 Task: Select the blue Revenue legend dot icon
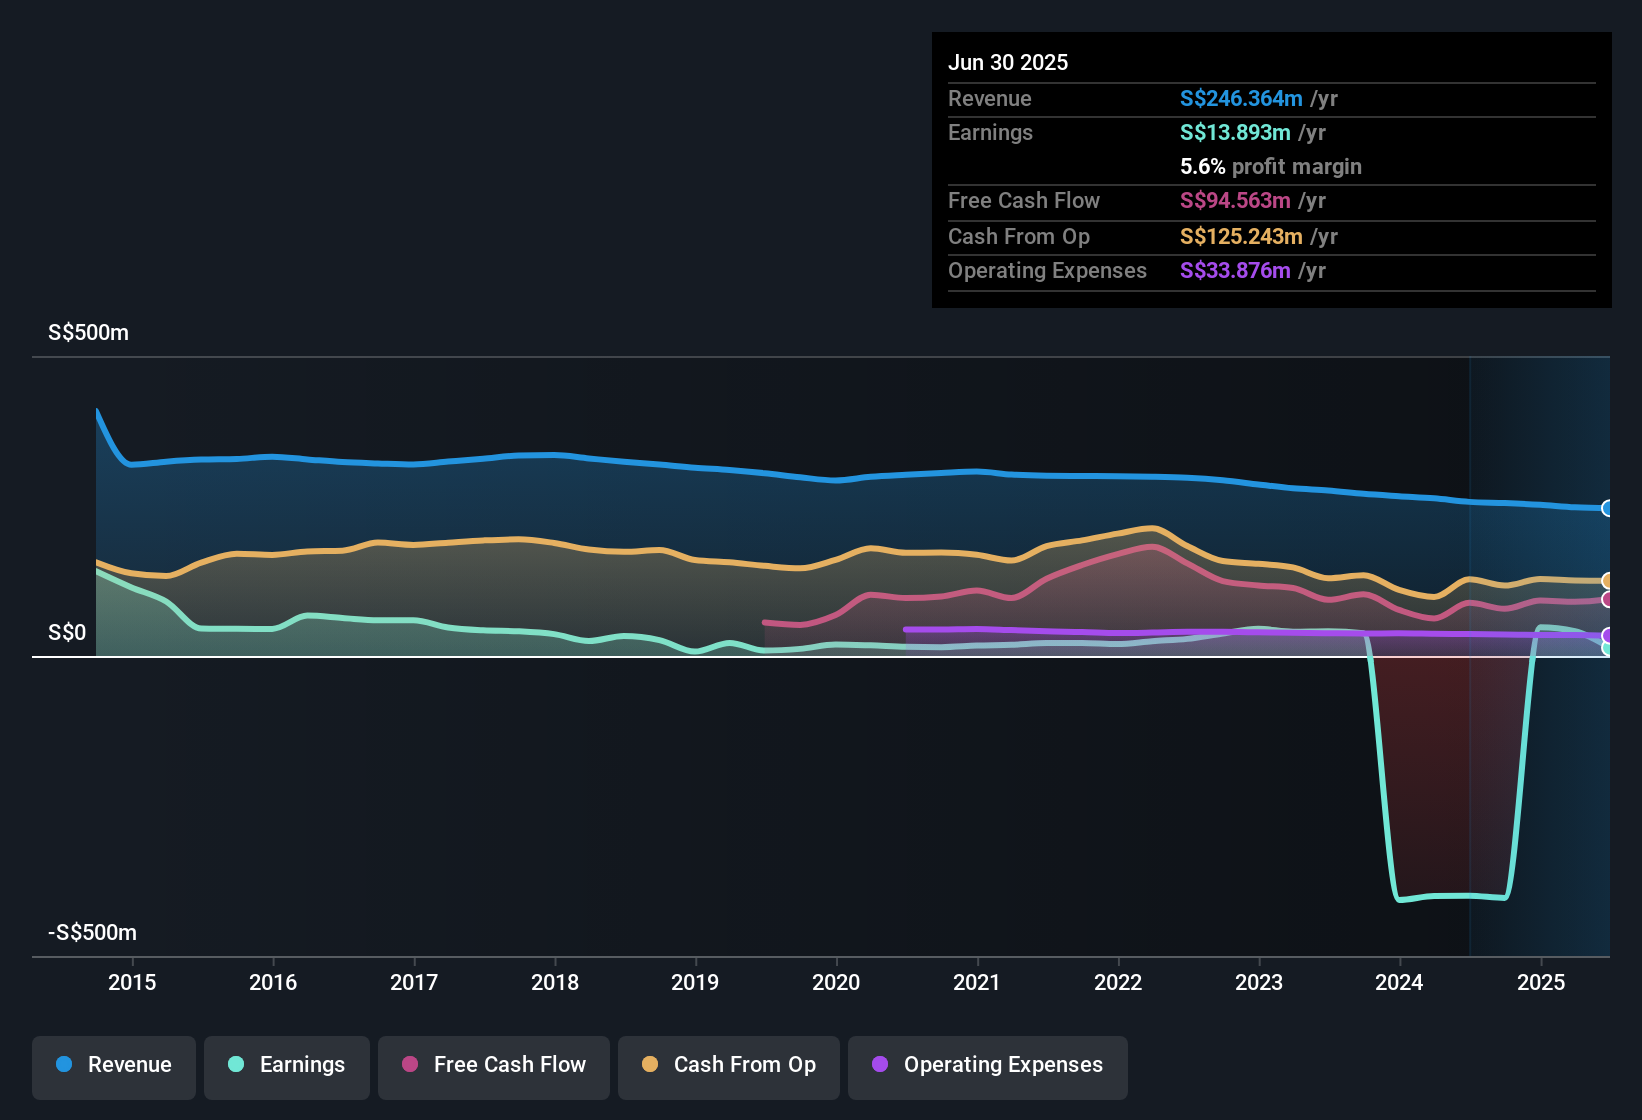64,1065
